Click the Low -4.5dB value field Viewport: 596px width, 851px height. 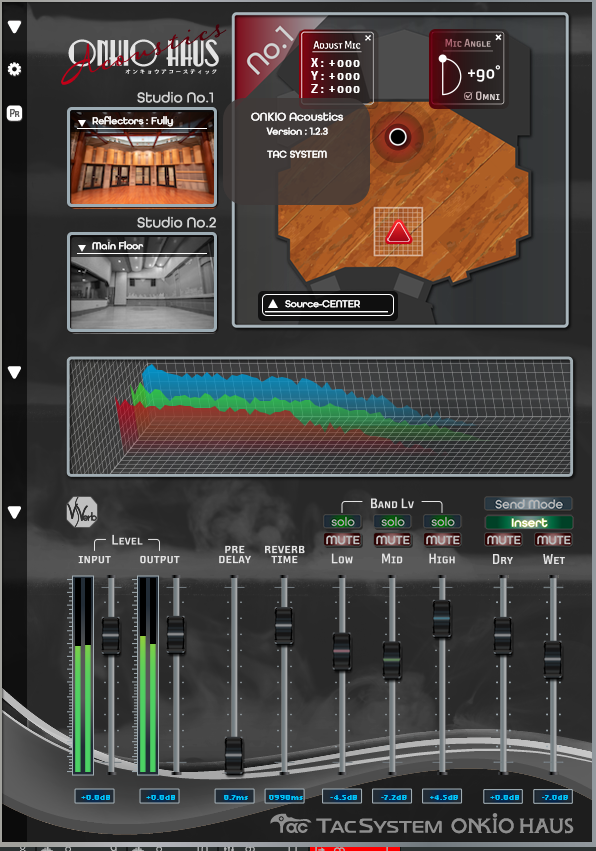click(342, 797)
